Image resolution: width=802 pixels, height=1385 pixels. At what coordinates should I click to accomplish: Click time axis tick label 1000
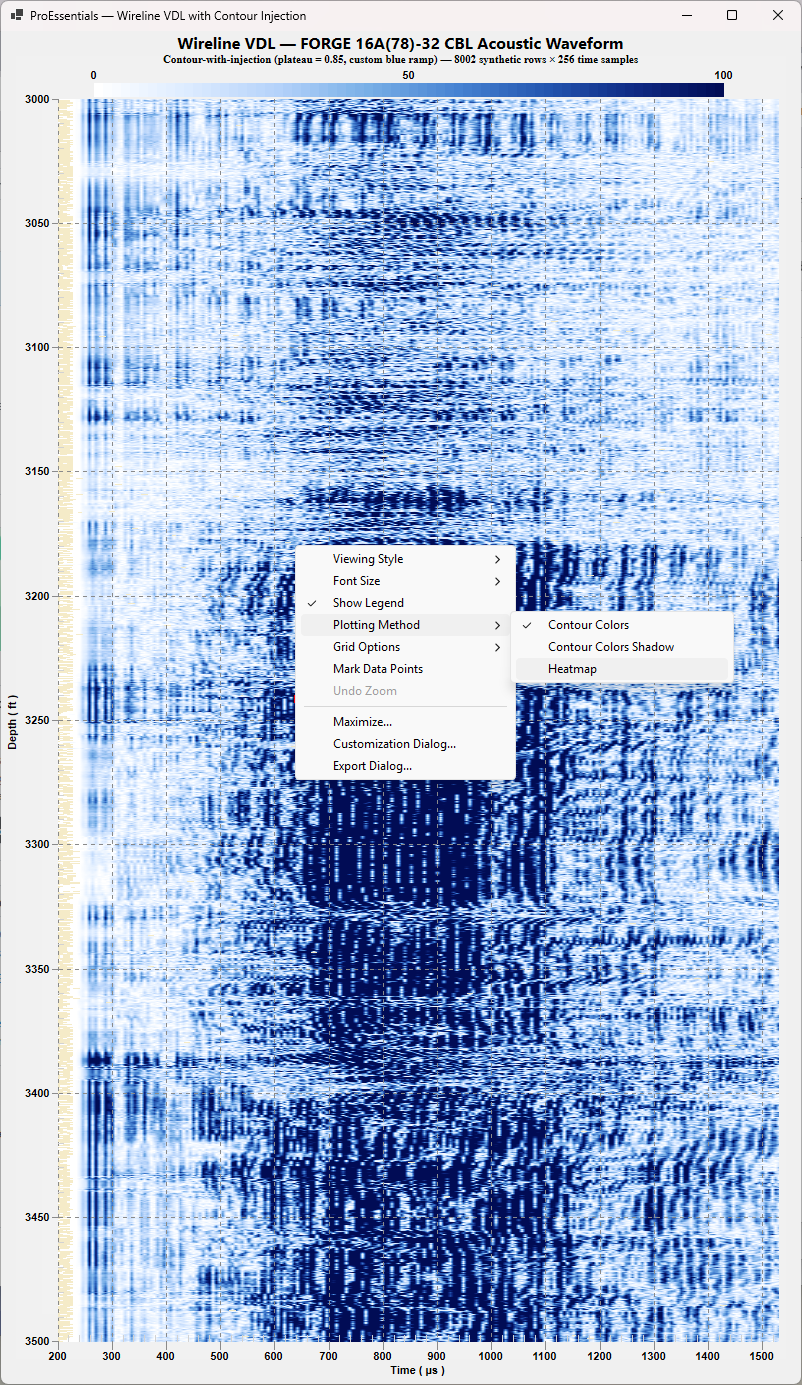[491, 1356]
